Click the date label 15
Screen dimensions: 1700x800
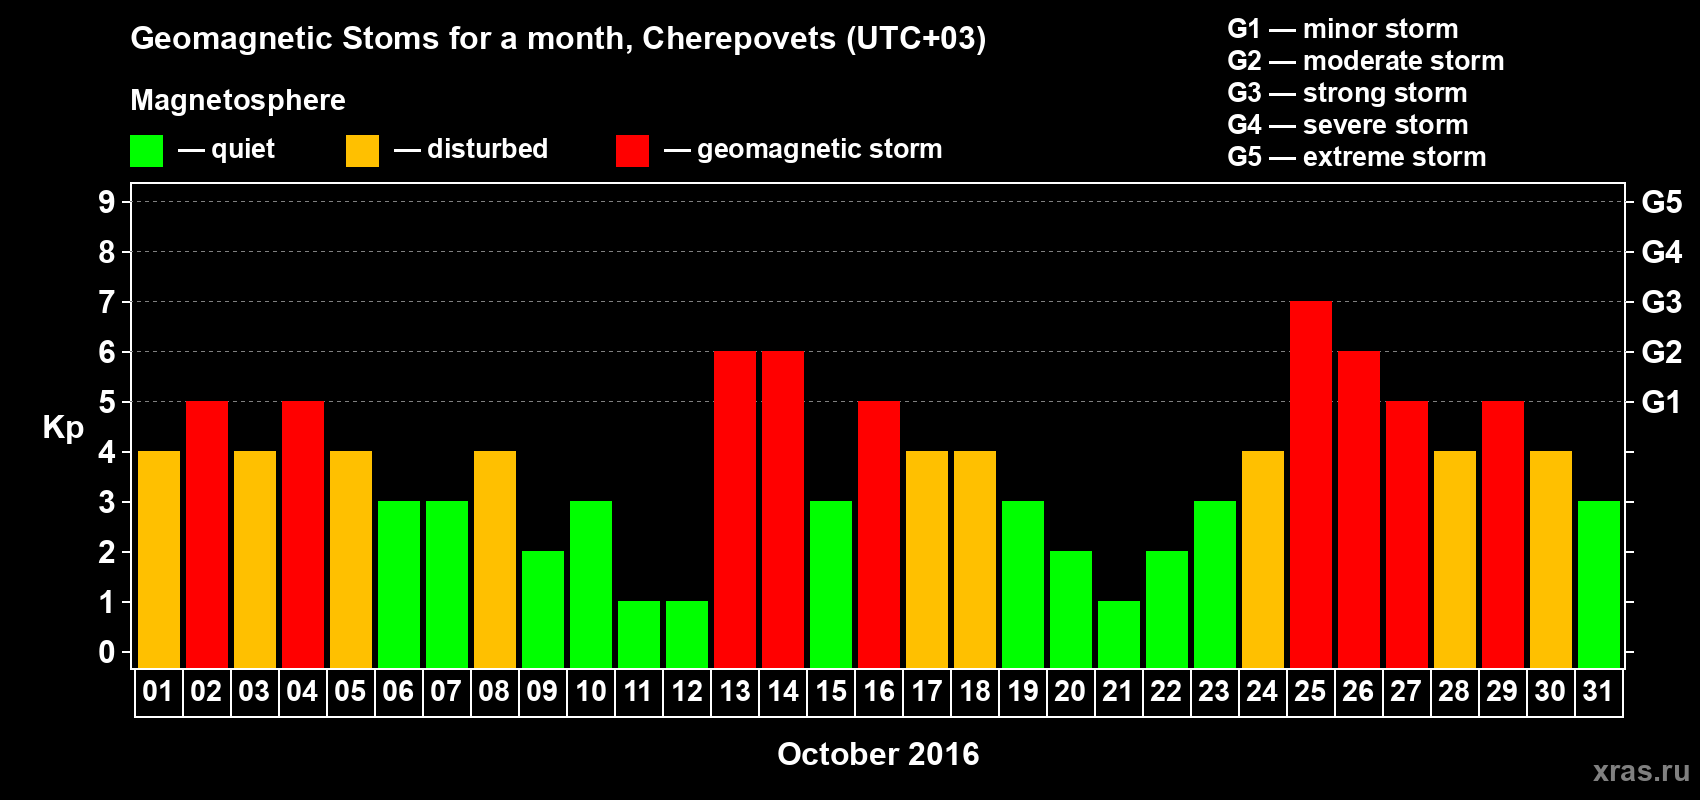(x=830, y=691)
